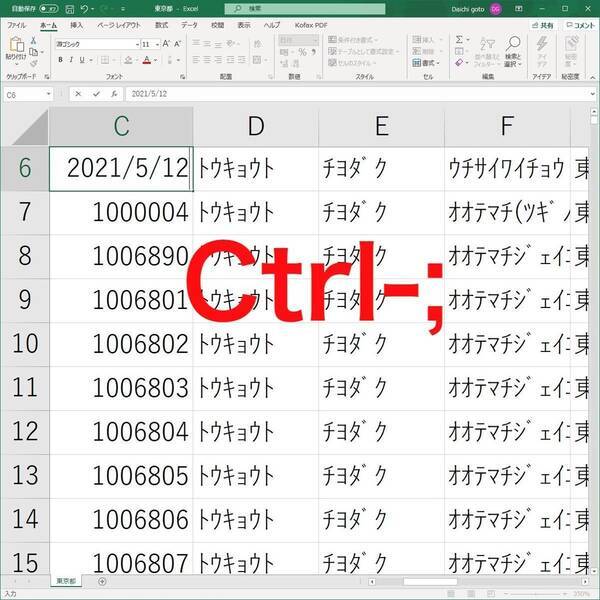Click the Undo arrow icon
The height and width of the screenshot is (600, 600).
[x=84, y=9]
